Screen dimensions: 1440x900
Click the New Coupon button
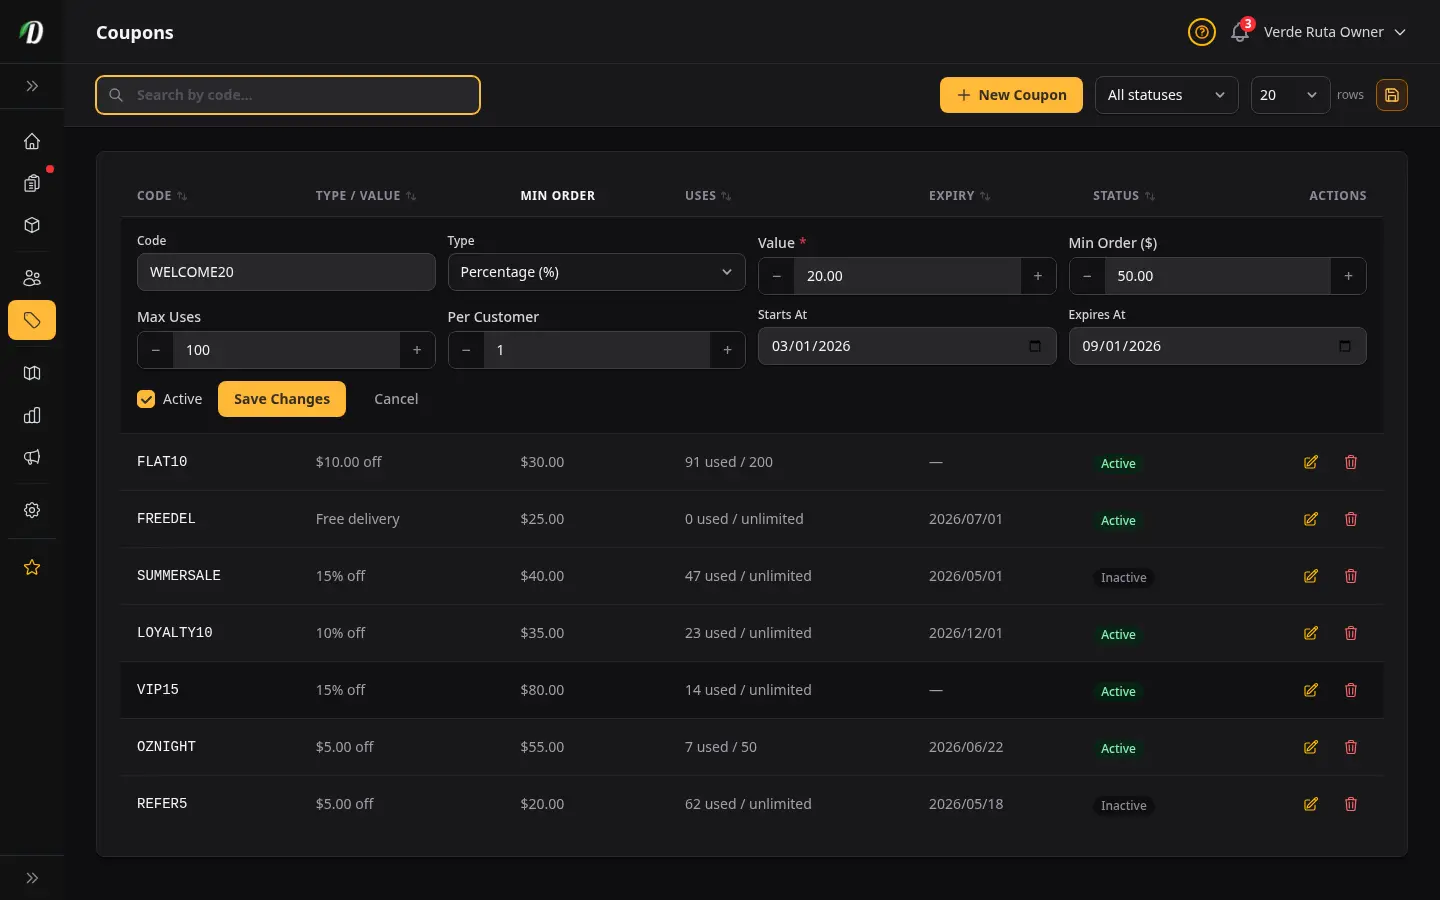1011,95
